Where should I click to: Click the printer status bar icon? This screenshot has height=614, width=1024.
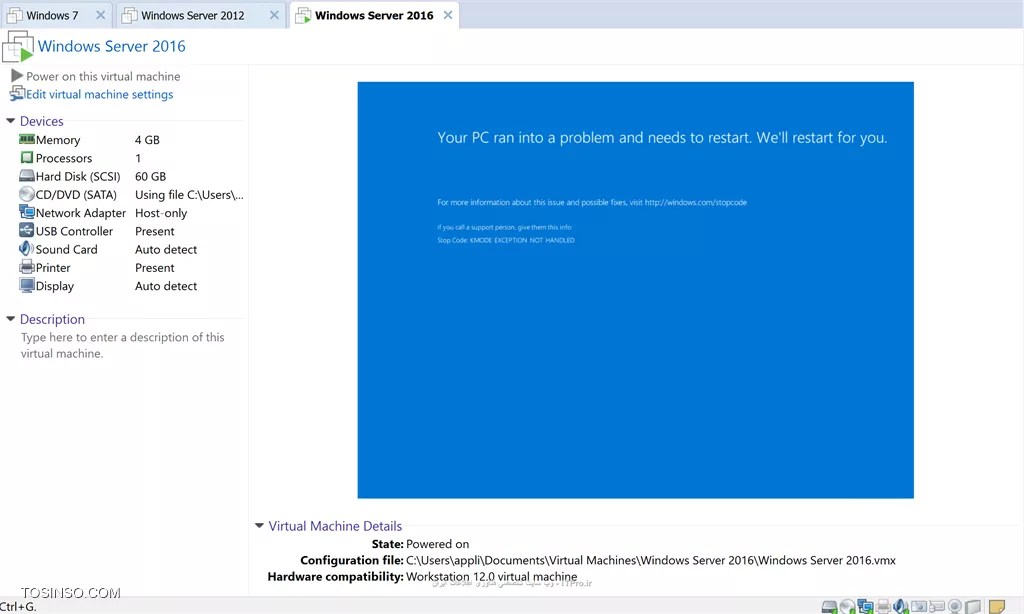883,607
